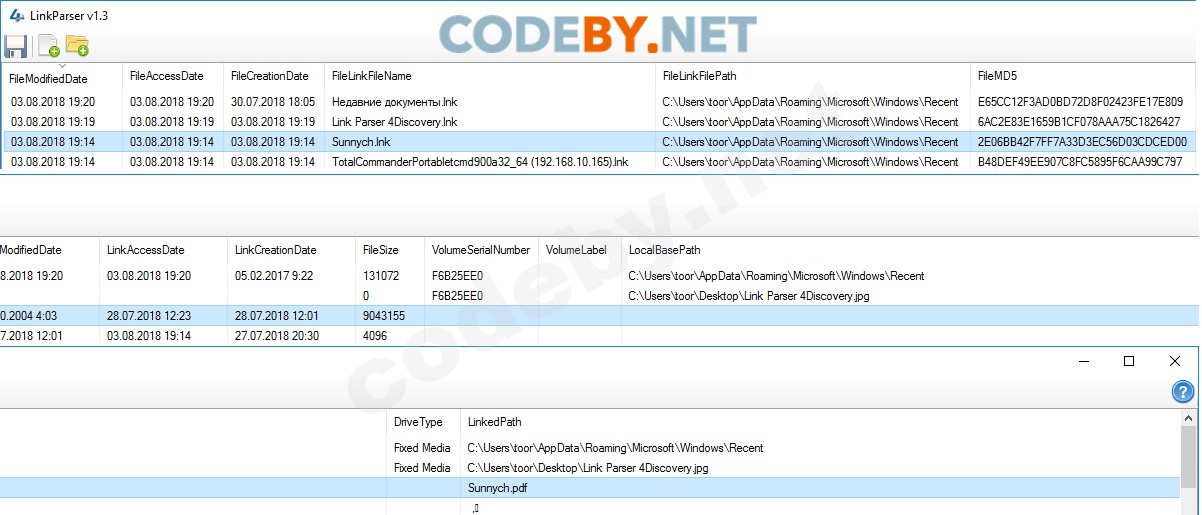Viewport: 1202px width, 515px height.
Task: Select the TotalCommanderPortablecmd900a32_64 lnk row
Action: [600, 162]
